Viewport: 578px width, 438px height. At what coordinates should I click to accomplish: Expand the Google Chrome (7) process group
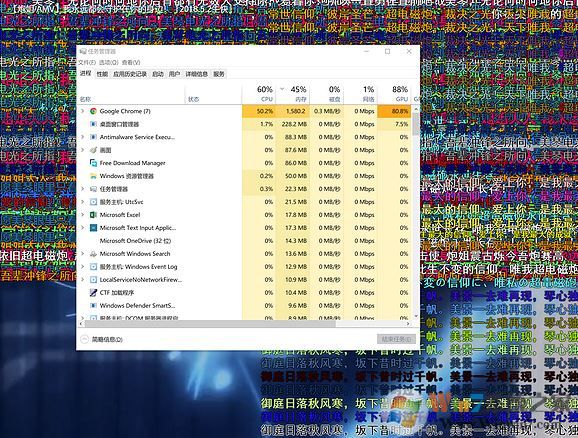click(83, 111)
